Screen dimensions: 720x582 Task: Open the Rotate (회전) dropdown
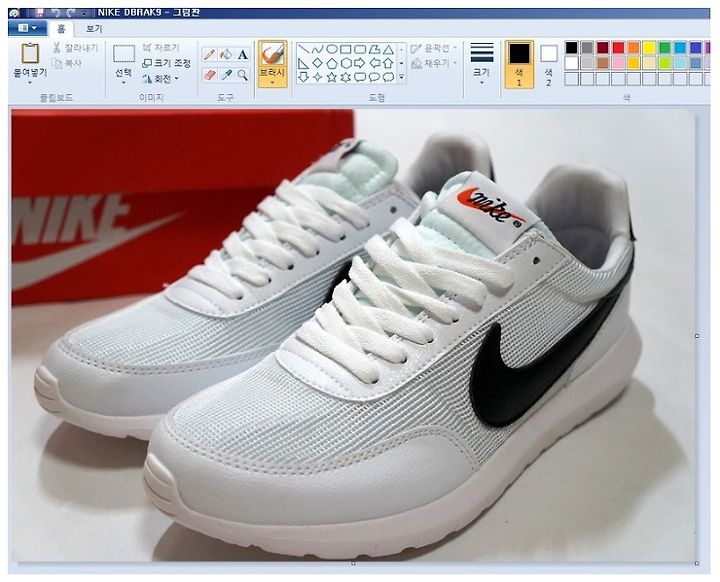(160, 79)
